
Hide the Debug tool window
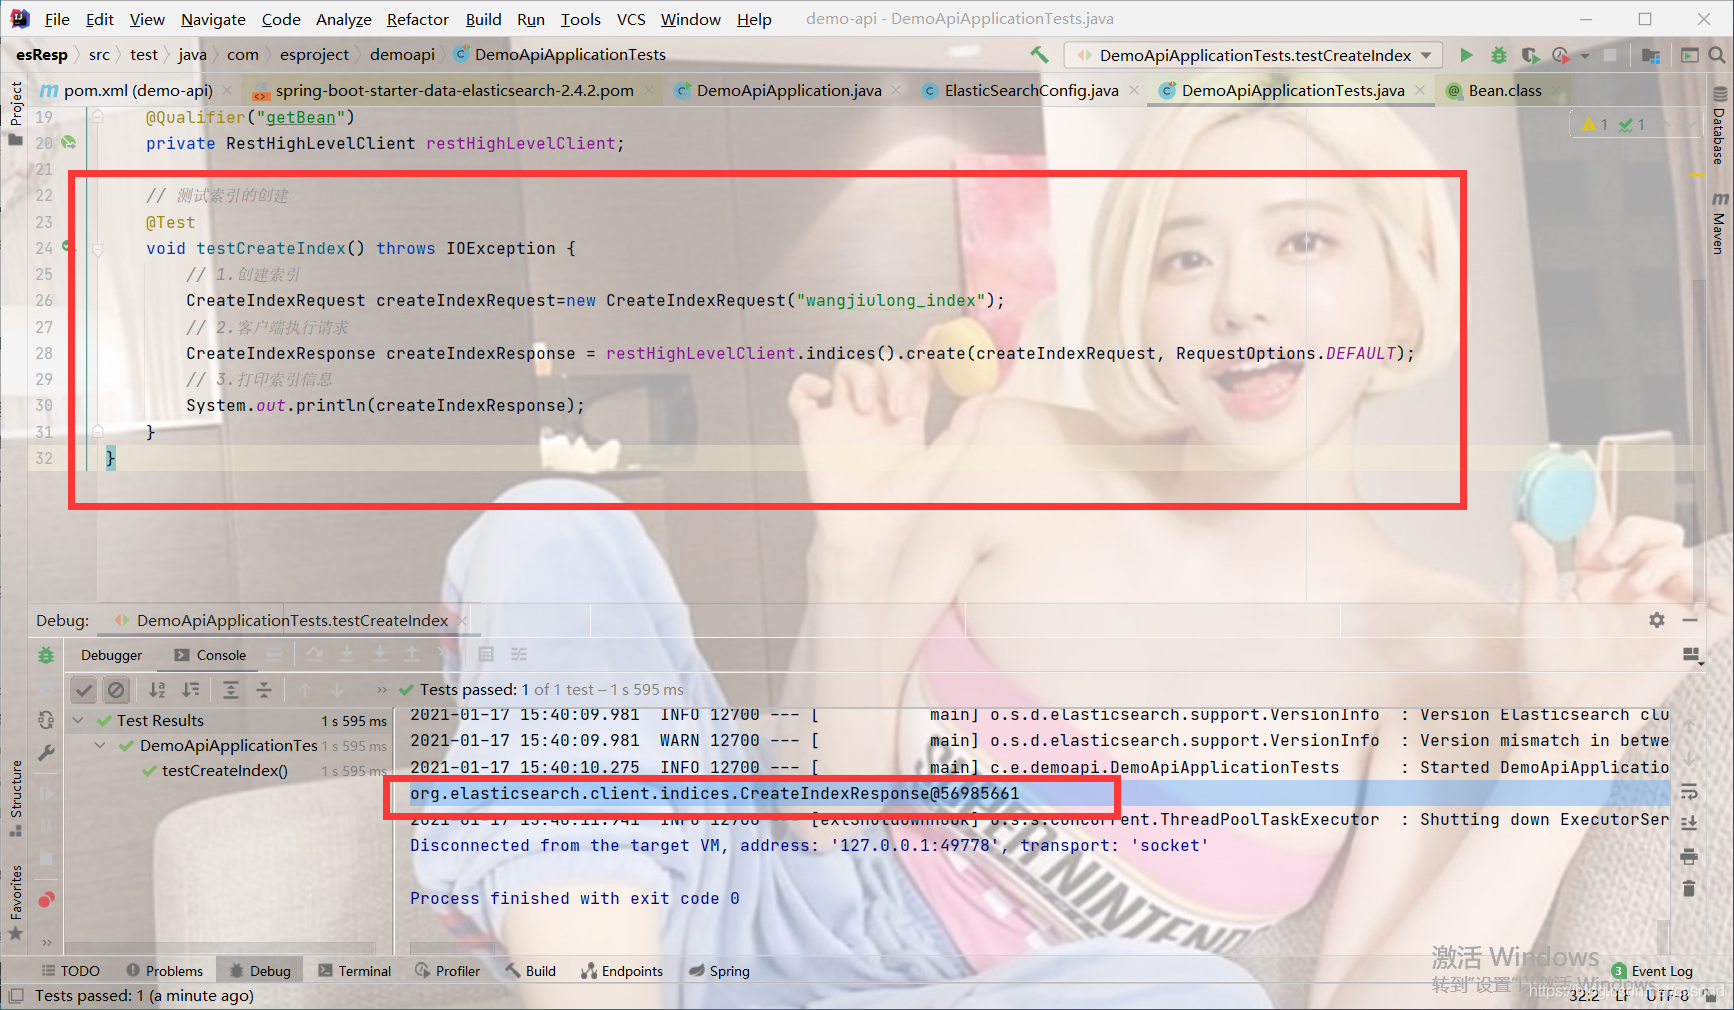point(1690,620)
